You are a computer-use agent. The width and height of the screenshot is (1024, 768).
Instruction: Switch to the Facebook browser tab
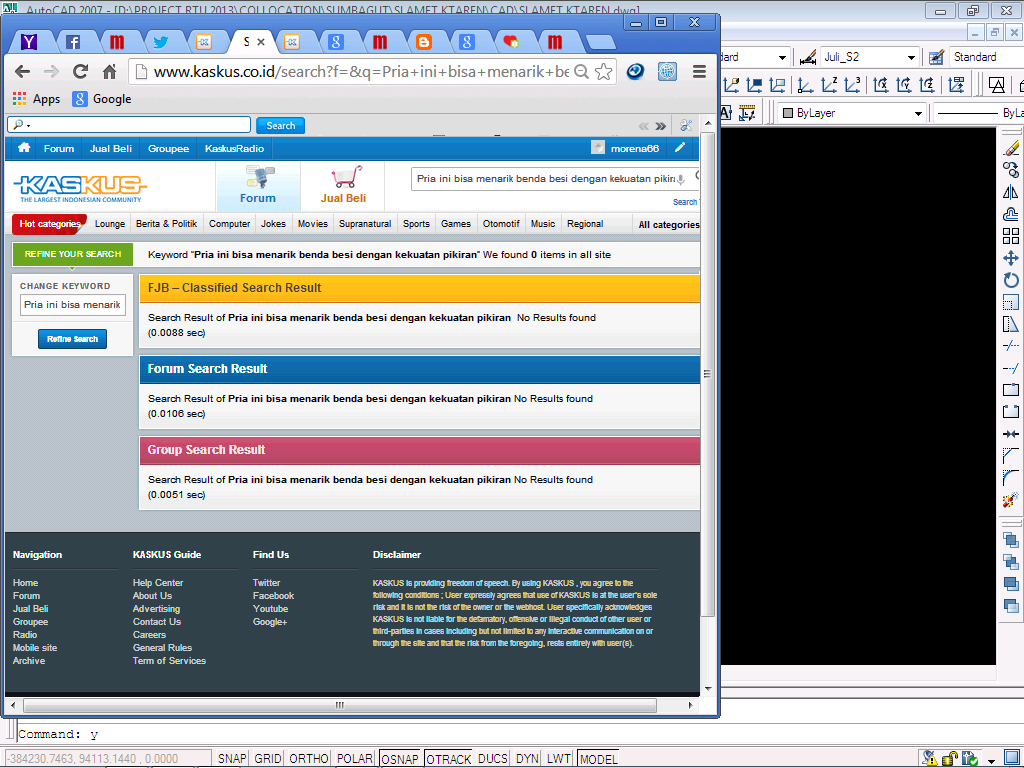[73, 42]
